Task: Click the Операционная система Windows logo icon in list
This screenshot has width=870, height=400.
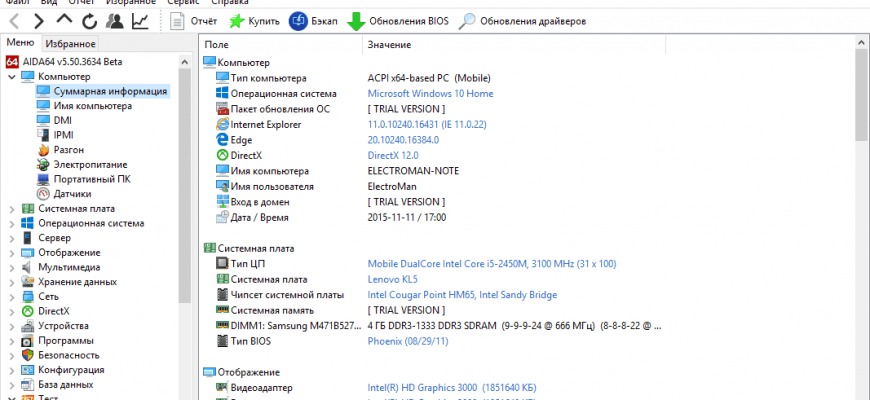Action: tap(222, 93)
